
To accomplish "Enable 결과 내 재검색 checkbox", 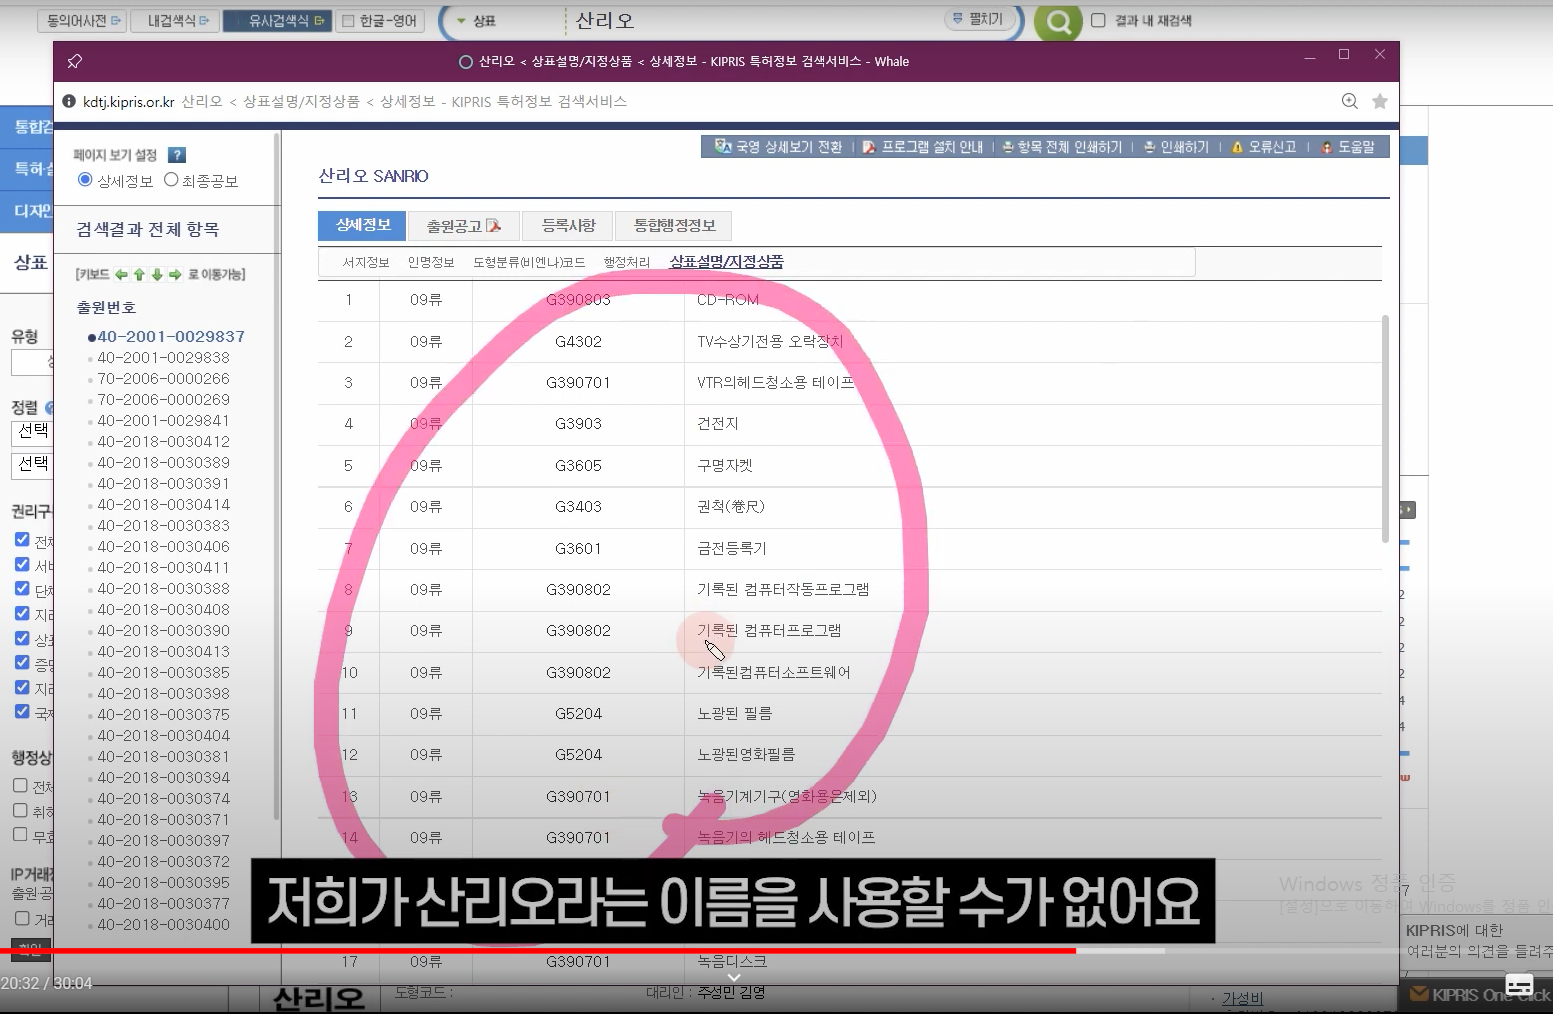I will (1098, 20).
